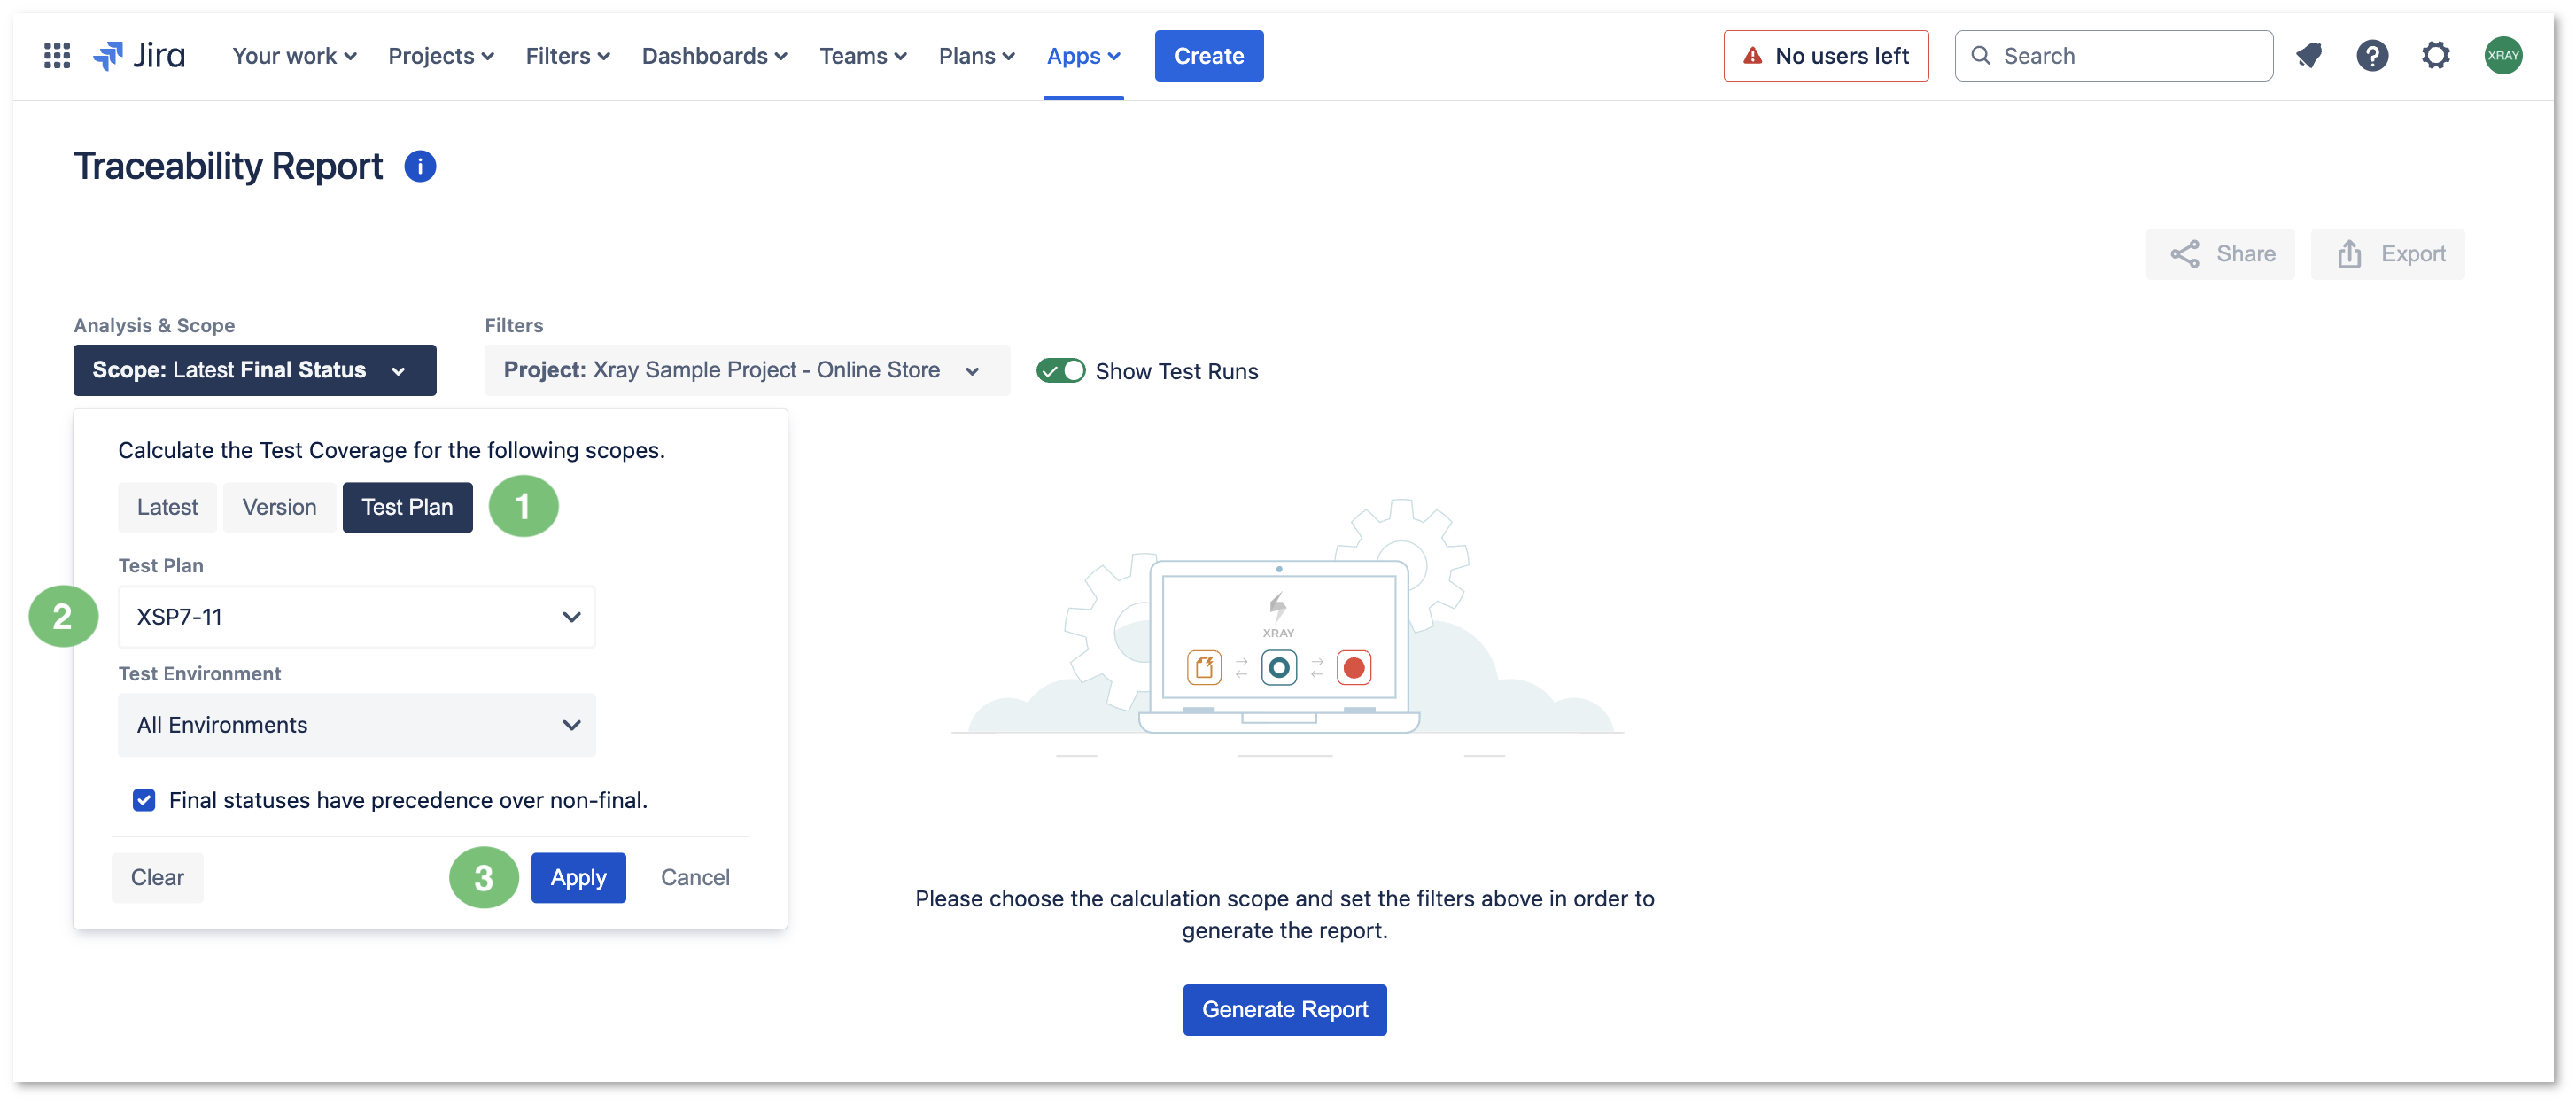Select the Latest scope tab

coord(167,507)
